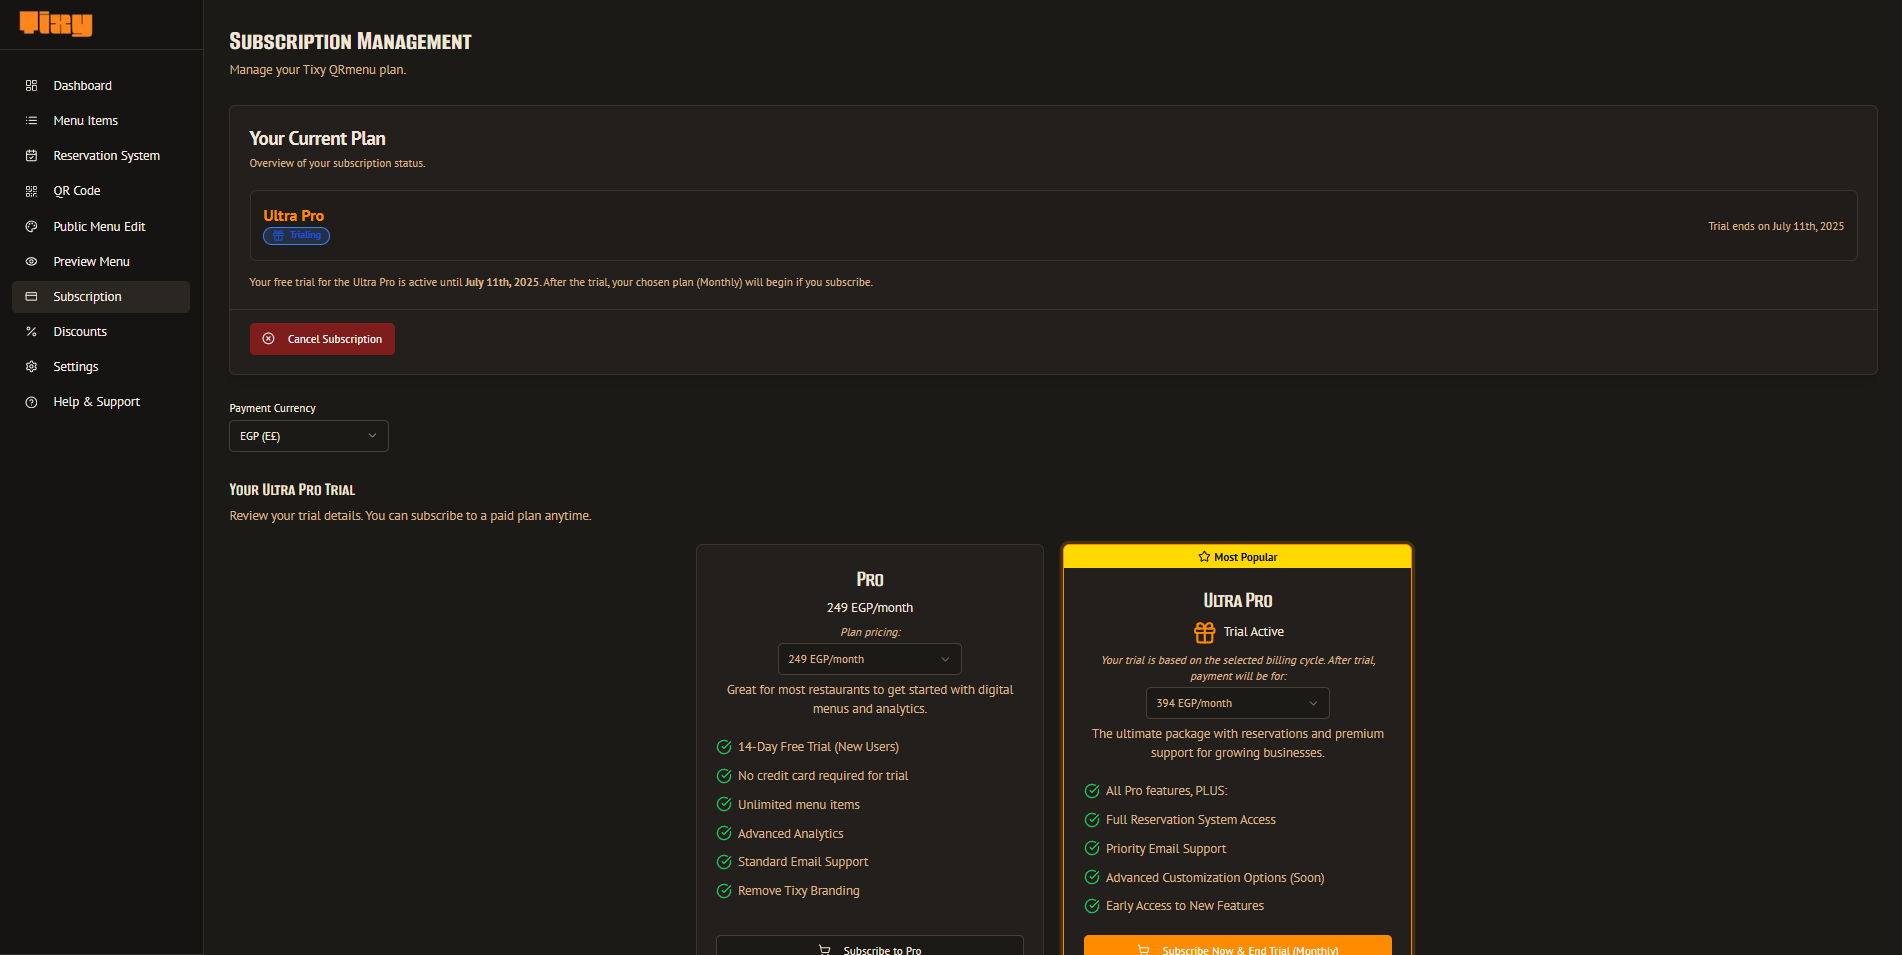Click the Ultra Pro plan card title
Viewport: 1902px width, 955px height.
pos(1238,601)
